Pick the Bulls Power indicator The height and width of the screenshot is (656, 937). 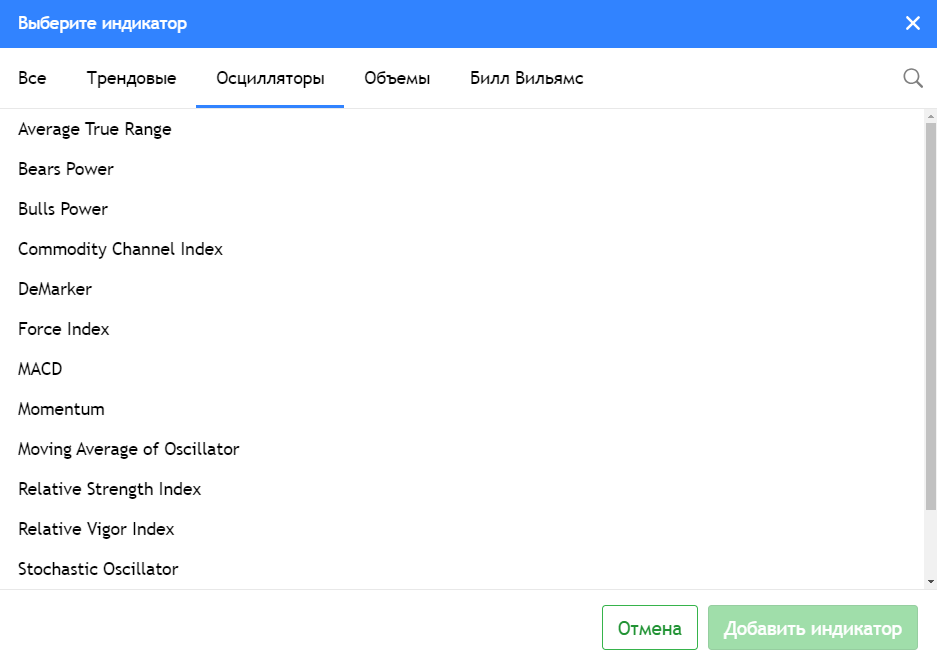(x=63, y=209)
